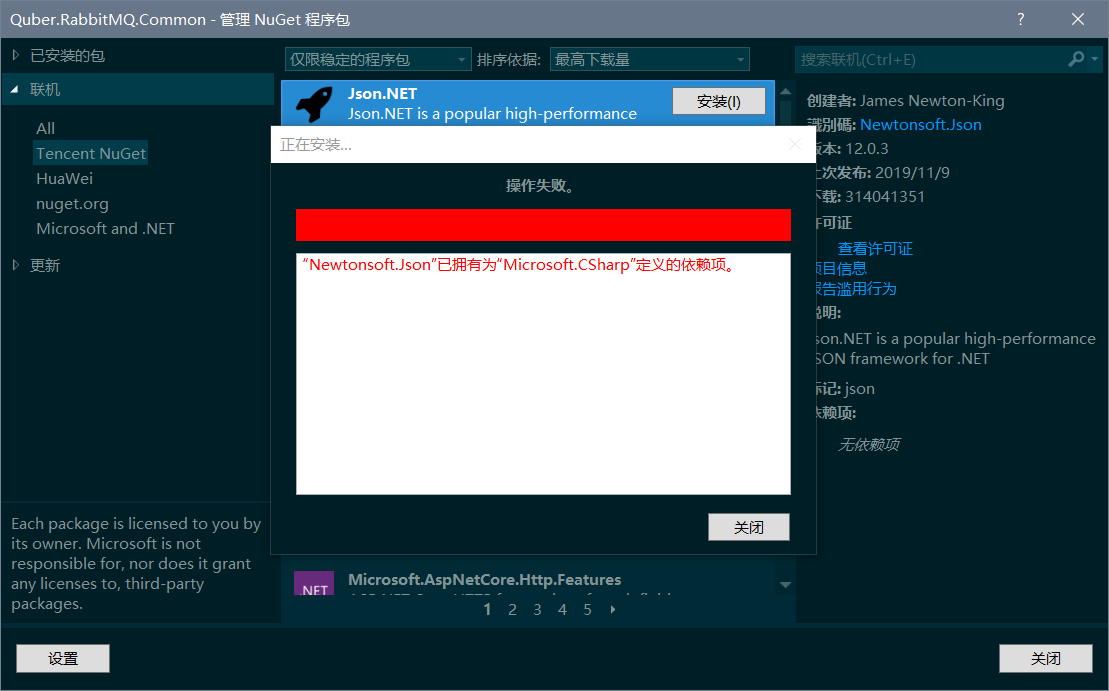Select the Tencent NuGet source

pos(91,153)
